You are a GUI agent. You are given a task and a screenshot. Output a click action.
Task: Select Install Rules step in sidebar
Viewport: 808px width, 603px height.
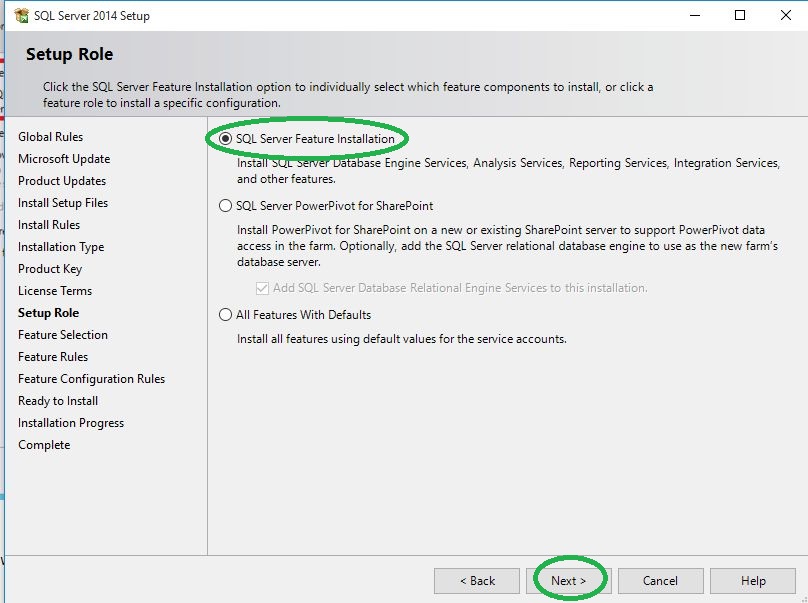pyautogui.click(x=49, y=225)
